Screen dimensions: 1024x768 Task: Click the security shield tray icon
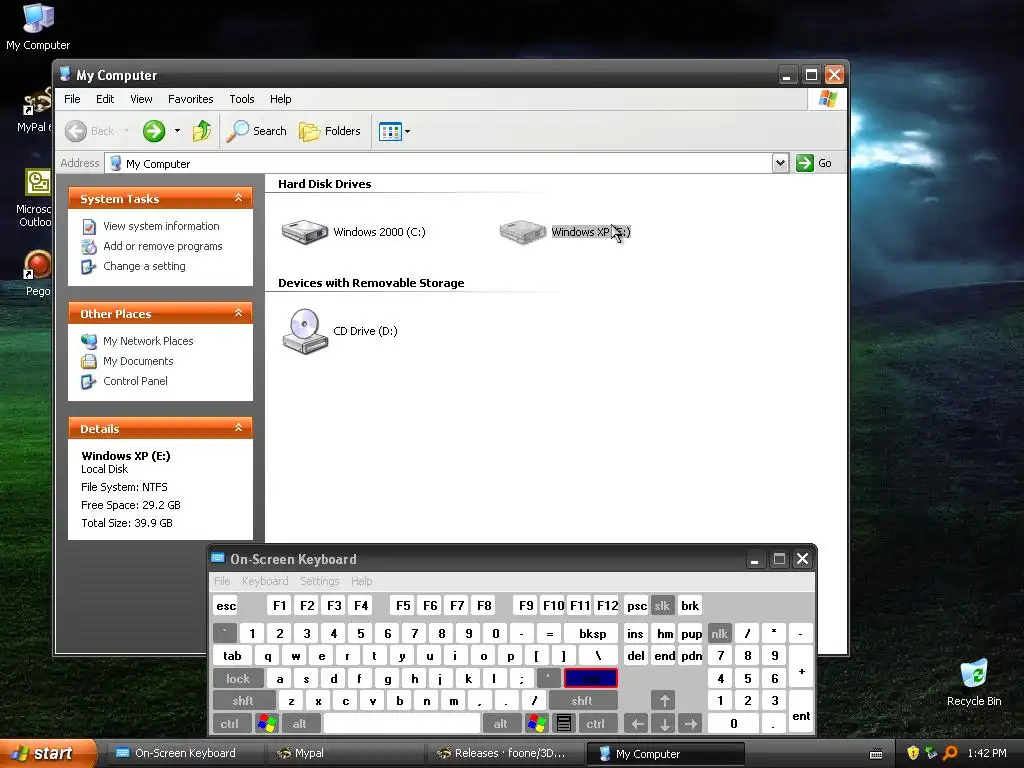[x=913, y=753]
